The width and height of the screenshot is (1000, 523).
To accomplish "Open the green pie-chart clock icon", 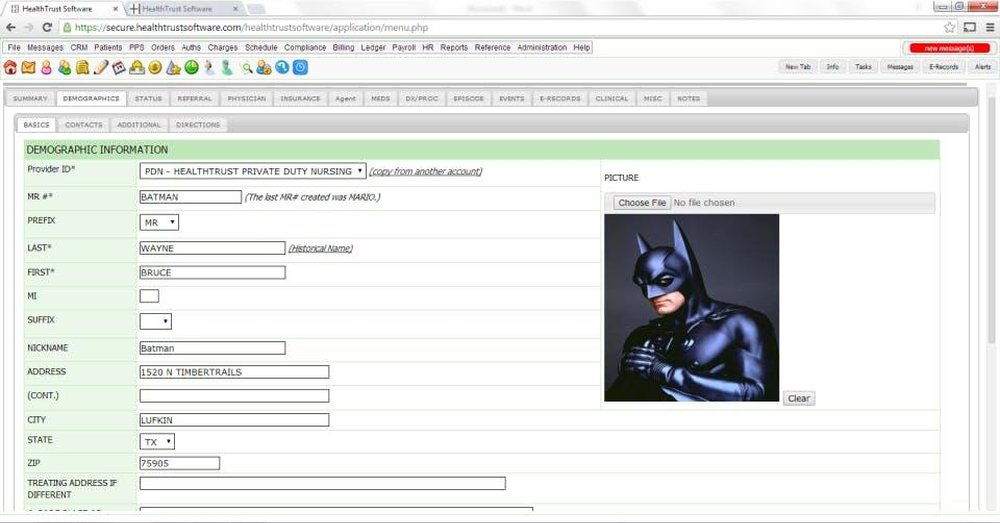I will tap(191, 68).
